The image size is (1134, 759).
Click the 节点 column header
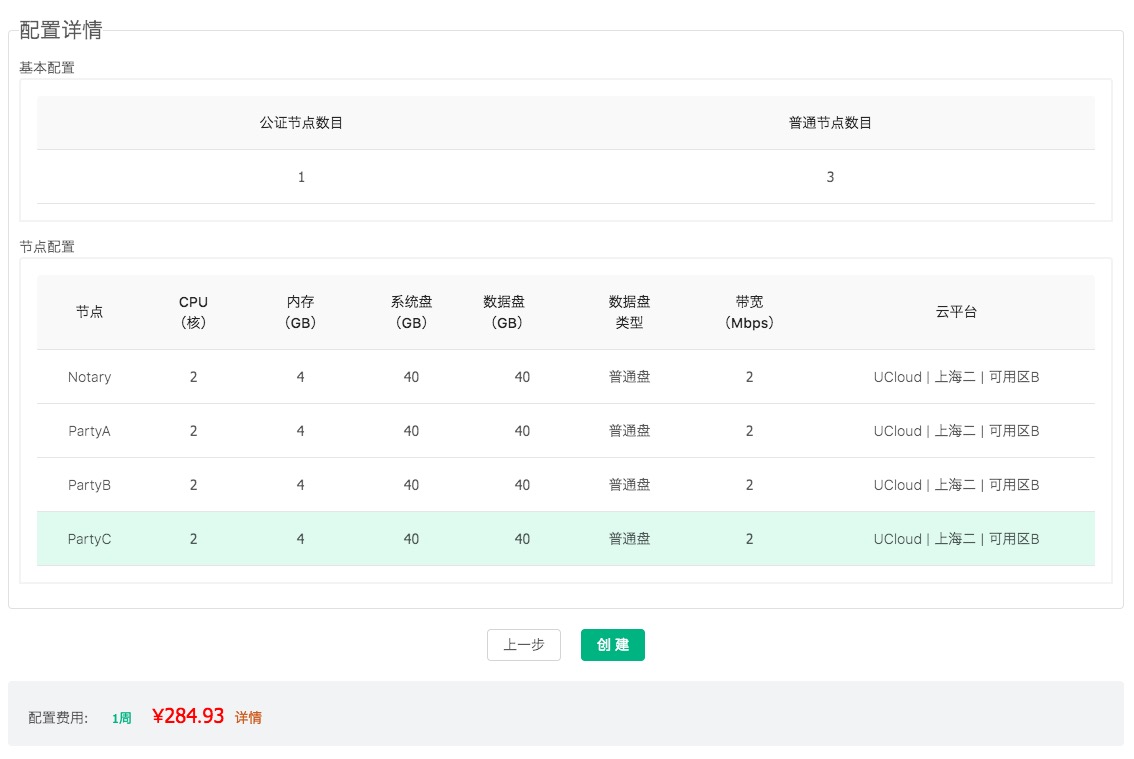point(90,313)
